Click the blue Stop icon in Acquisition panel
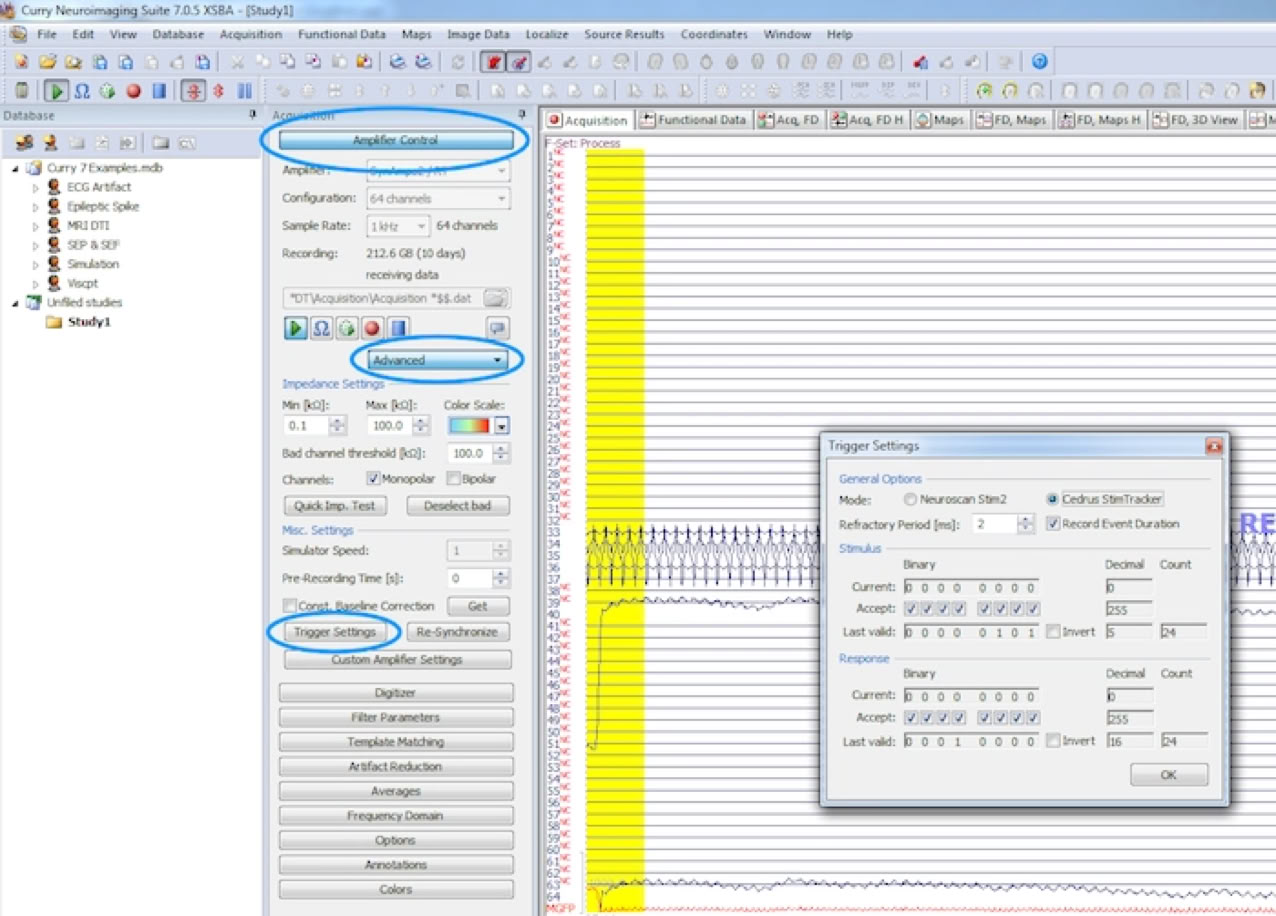 click(398, 328)
